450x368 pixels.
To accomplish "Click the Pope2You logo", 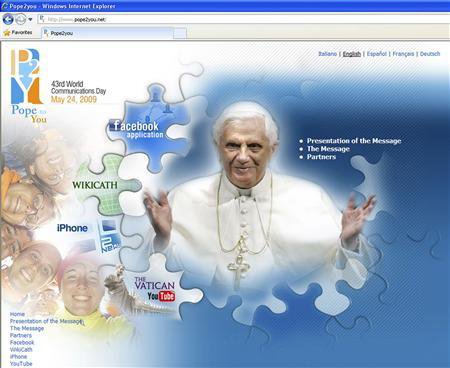I will click(28, 86).
